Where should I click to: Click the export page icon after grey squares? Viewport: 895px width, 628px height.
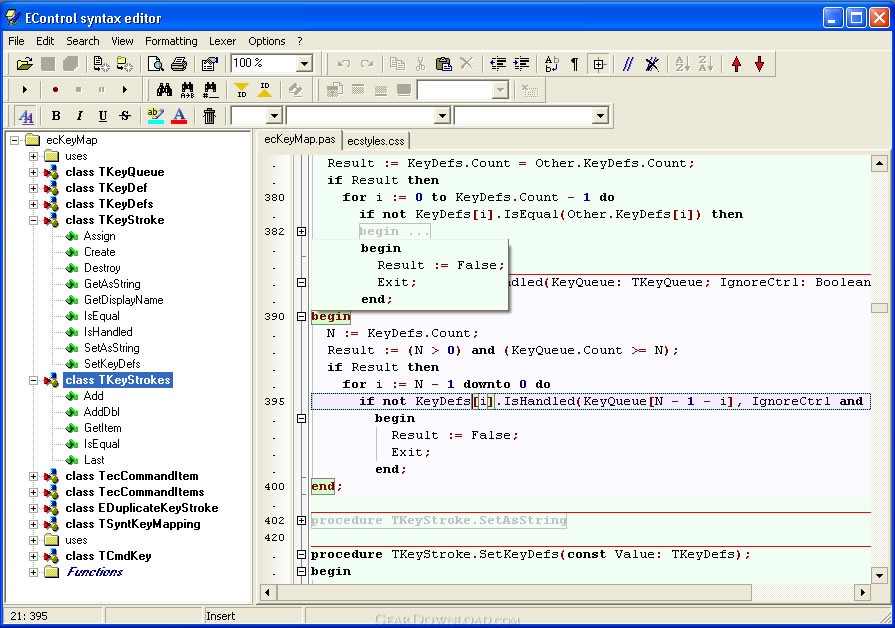click(102, 64)
